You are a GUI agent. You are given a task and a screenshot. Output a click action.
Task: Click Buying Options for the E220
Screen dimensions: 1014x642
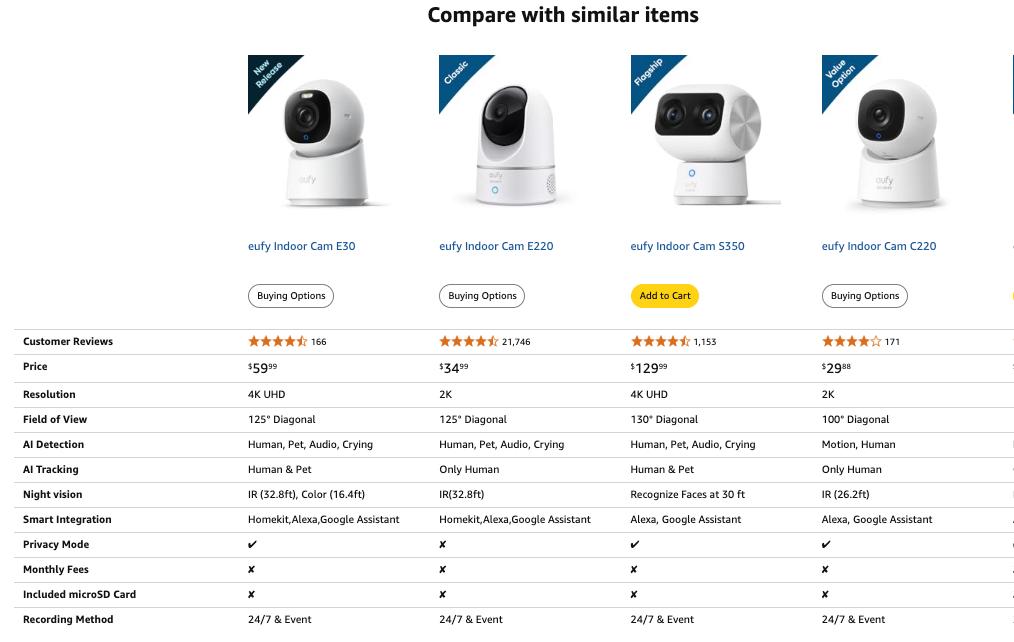point(481,295)
